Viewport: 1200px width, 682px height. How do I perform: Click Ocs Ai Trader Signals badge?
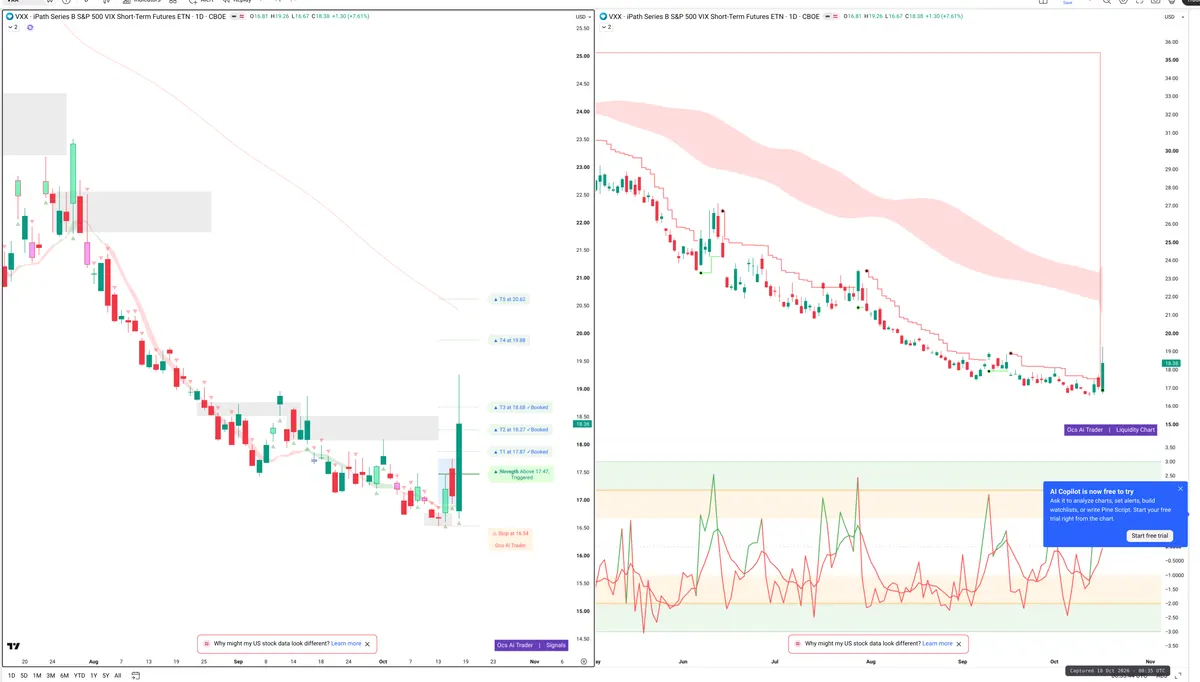pos(532,645)
